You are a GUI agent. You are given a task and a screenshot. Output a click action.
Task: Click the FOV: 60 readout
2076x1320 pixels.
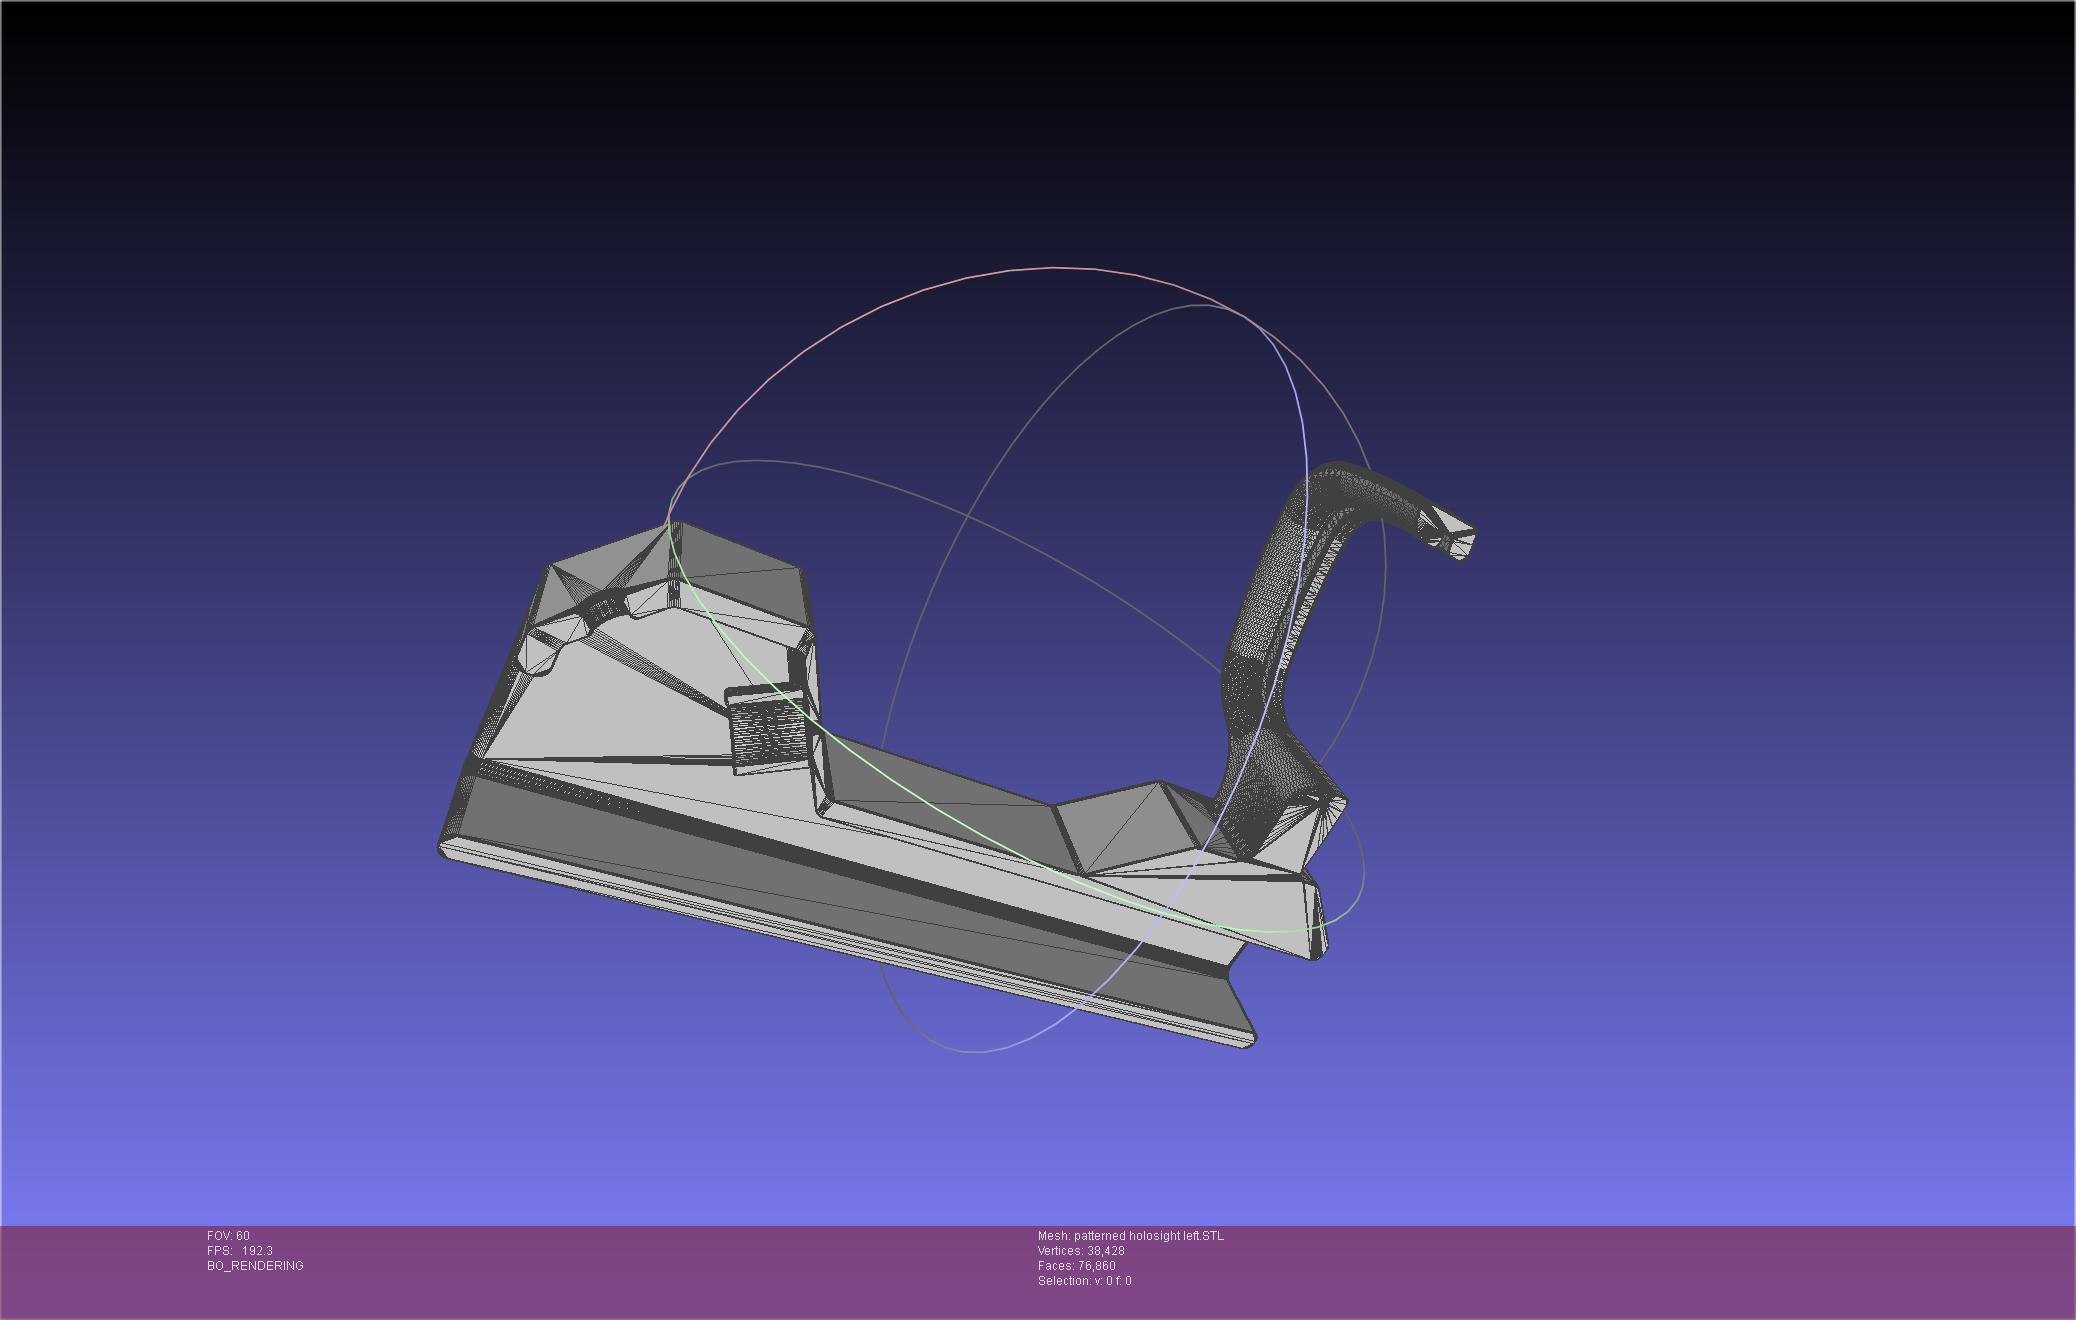point(228,1236)
